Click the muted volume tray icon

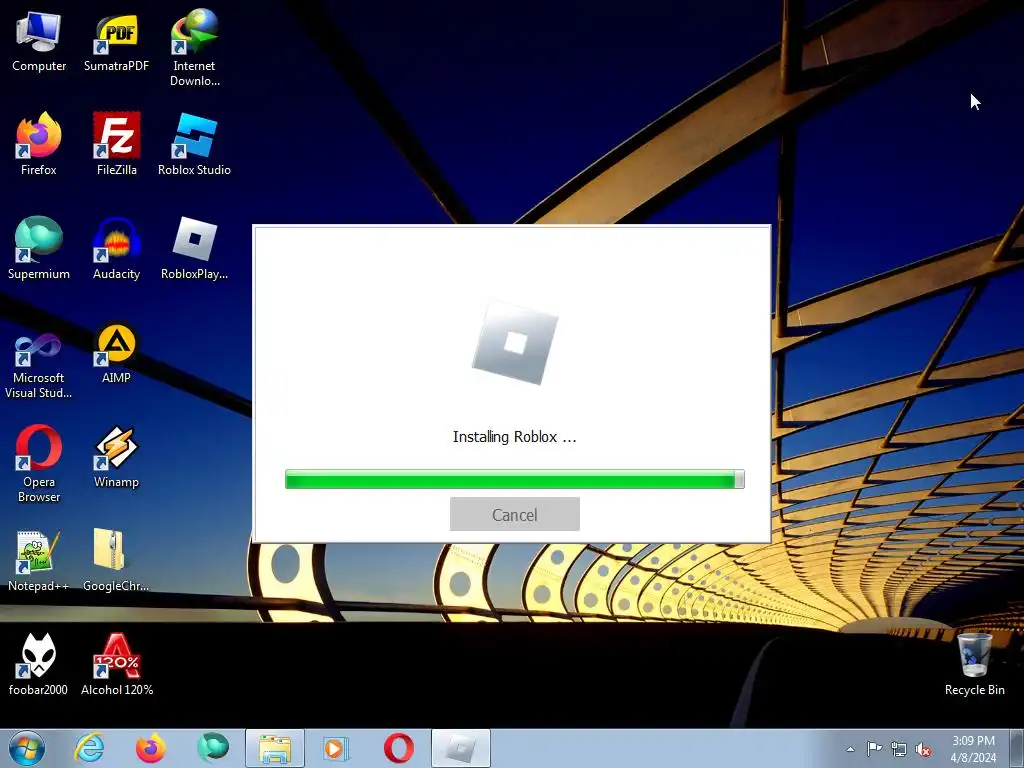pyautogui.click(x=923, y=750)
